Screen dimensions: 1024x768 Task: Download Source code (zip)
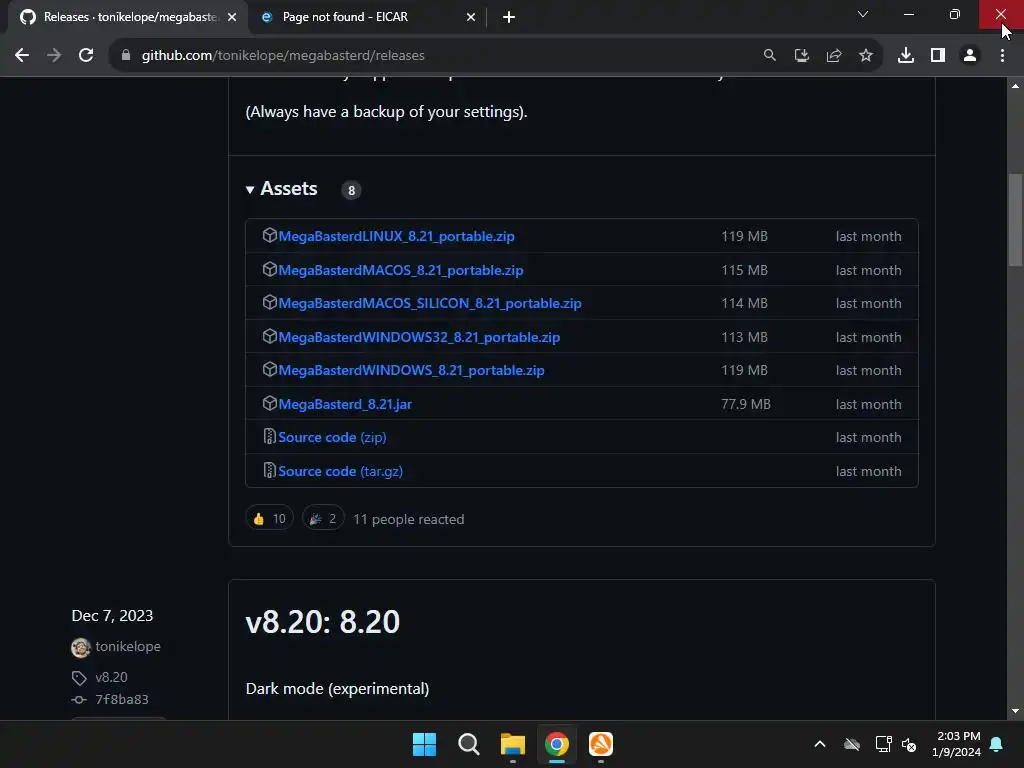click(x=332, y=438)
